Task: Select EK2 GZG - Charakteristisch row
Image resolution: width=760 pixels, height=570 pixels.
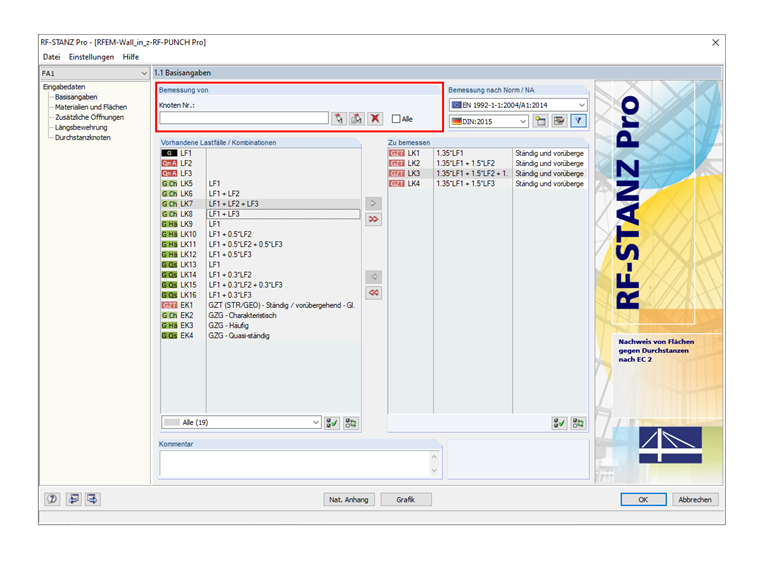Action: click(261, 316)
